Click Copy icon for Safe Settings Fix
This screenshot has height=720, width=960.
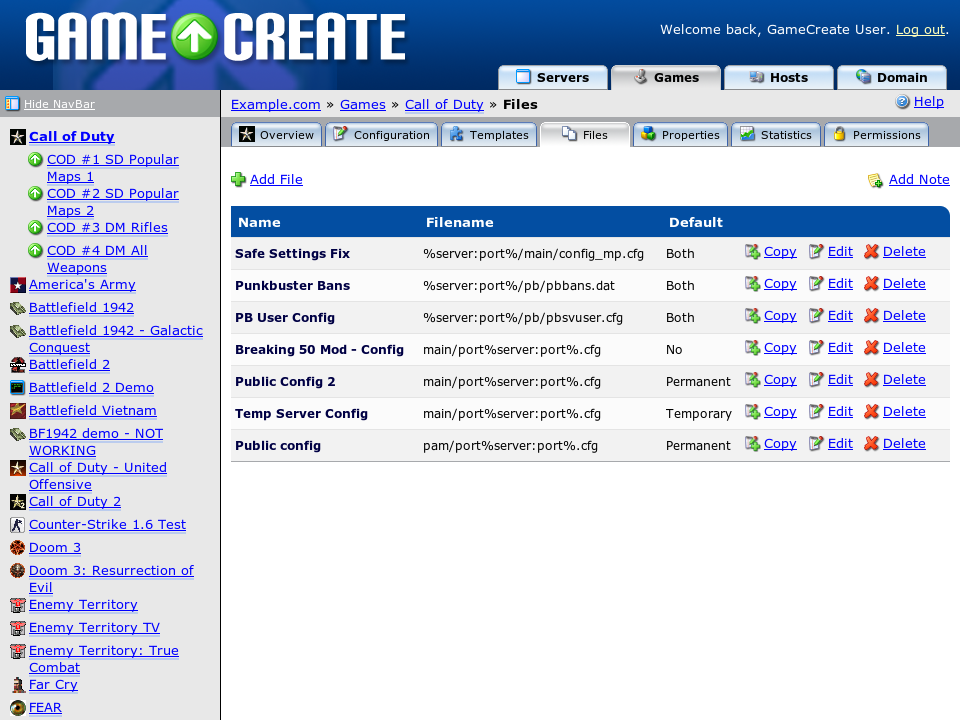coord(752,252)
